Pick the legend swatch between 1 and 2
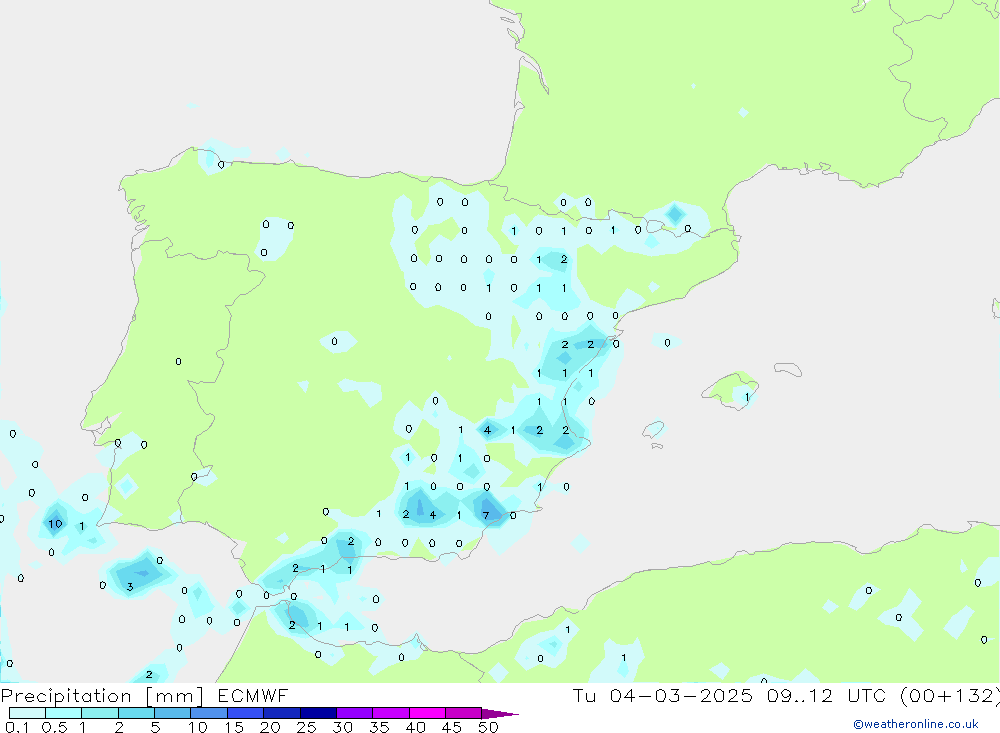This screenshot has height=733, width=1000. coord(100,713)
